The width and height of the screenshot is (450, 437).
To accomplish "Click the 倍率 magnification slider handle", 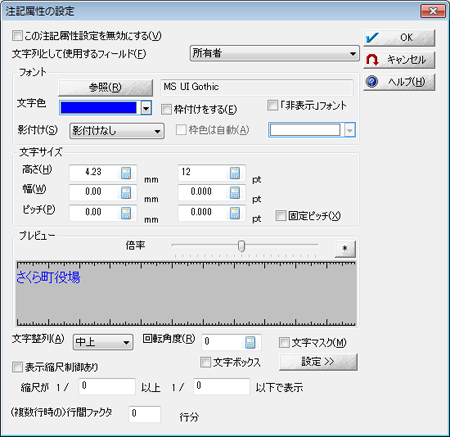I will (x=241, y=246).
